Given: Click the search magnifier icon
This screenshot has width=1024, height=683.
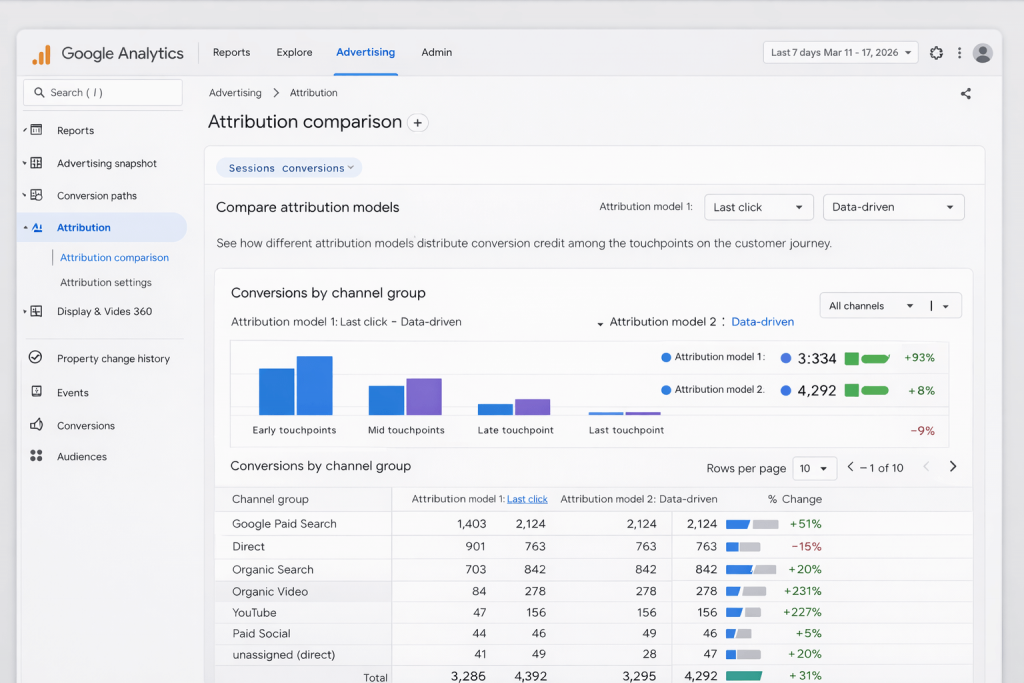Looking at the screenshot, I should tap(39, 93).
